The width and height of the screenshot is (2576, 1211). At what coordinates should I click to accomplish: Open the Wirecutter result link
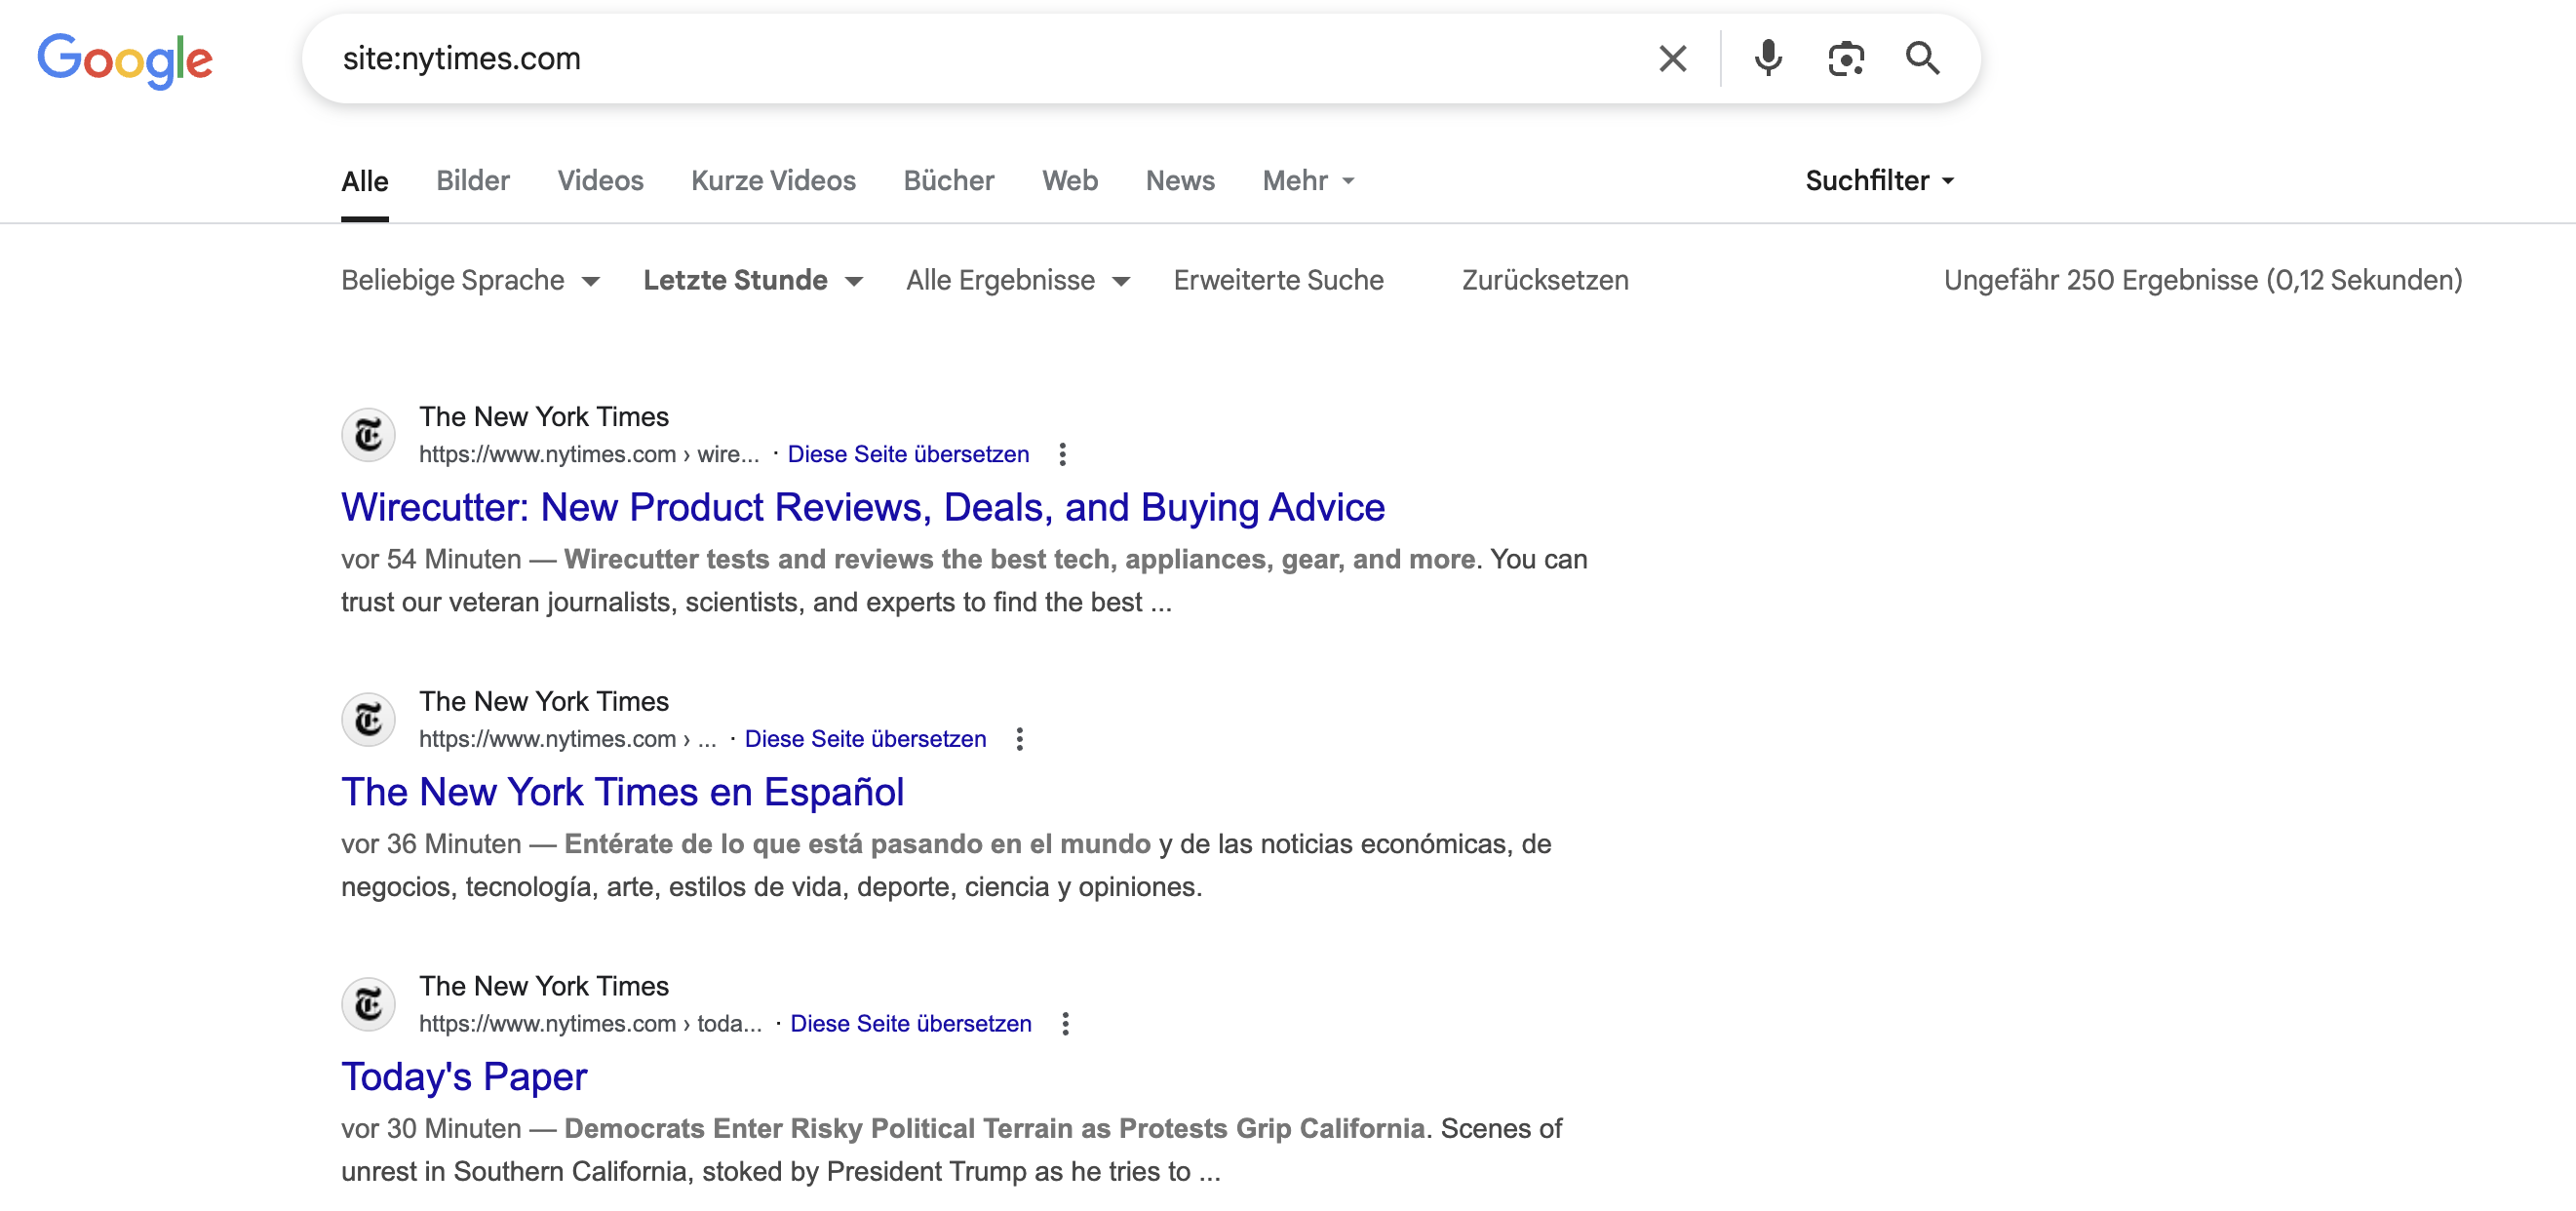pos(862,507)
